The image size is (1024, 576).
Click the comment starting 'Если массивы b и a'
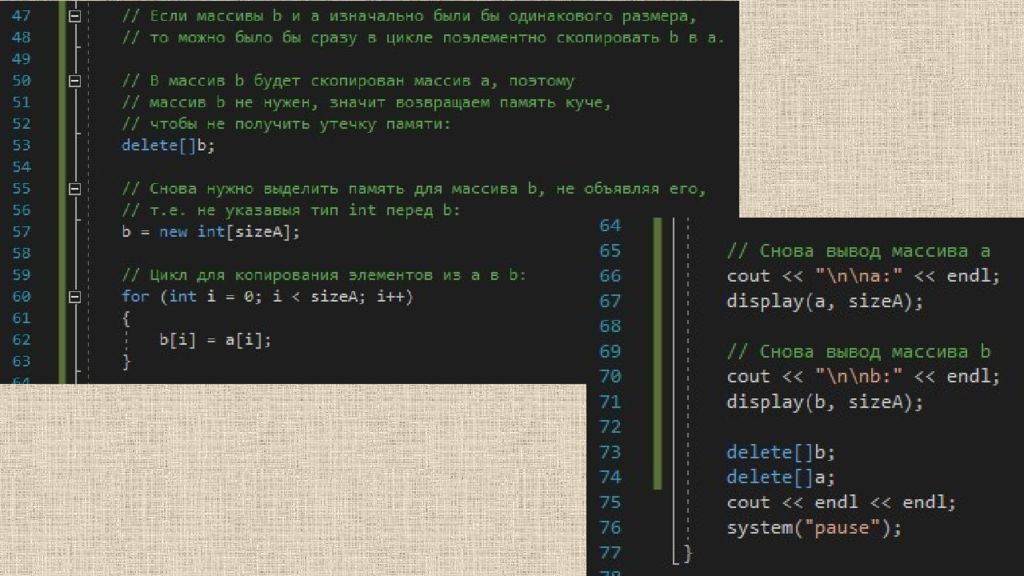pyautogui.click(x=409, y=16)
